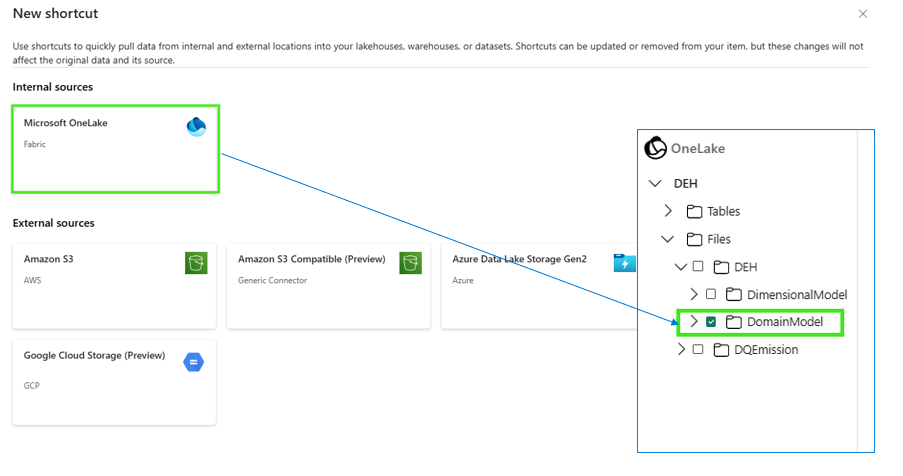The height and width of the screenshot is (476, 903).
Task: Collapse the Files folder chevron
Action: [x=668, y=239]
